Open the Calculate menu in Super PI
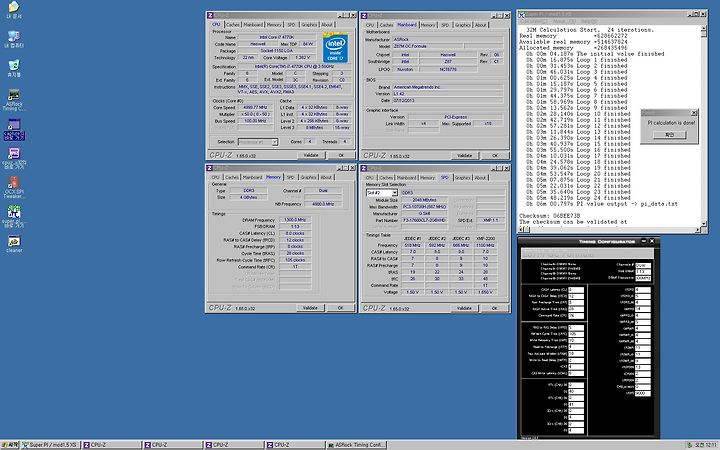 click(x=534, y=21)
